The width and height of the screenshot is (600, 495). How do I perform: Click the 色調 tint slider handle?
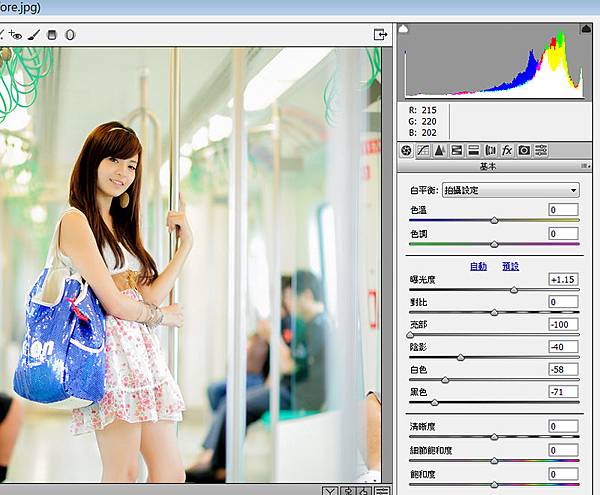point(494,244)
